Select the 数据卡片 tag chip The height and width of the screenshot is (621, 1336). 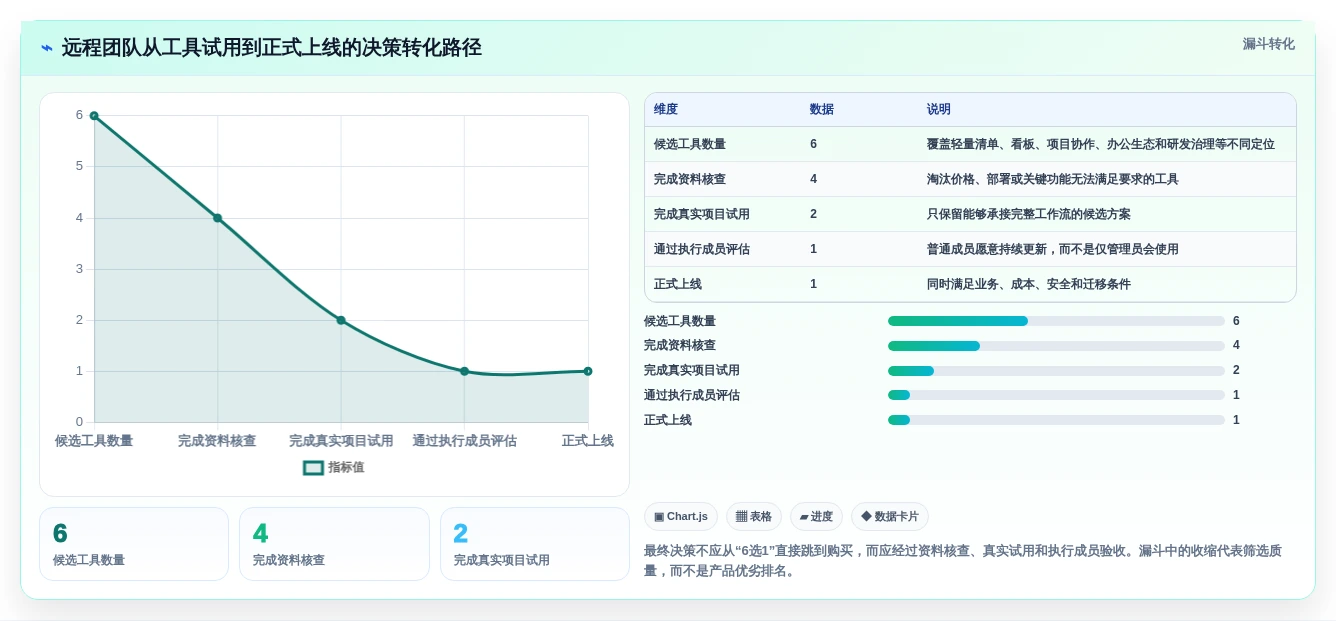point(890,516)
